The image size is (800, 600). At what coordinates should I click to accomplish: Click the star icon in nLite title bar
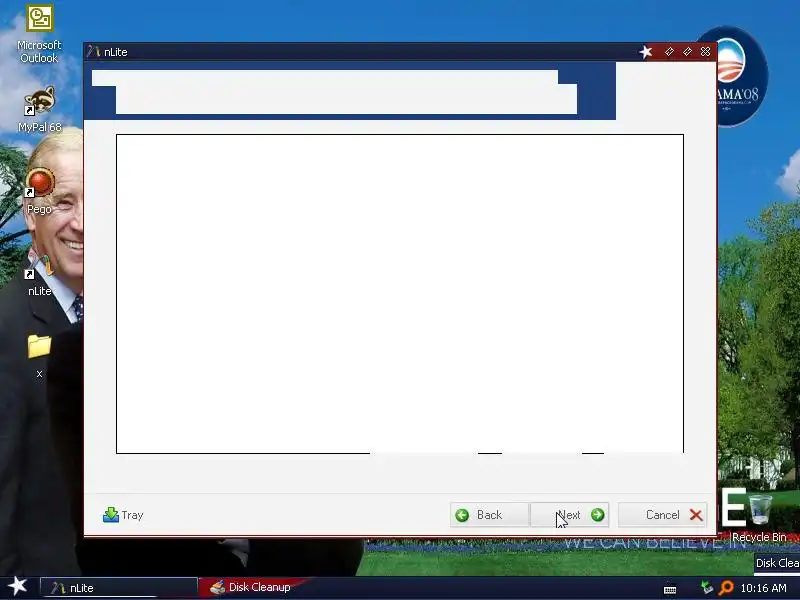click(646, 52)
